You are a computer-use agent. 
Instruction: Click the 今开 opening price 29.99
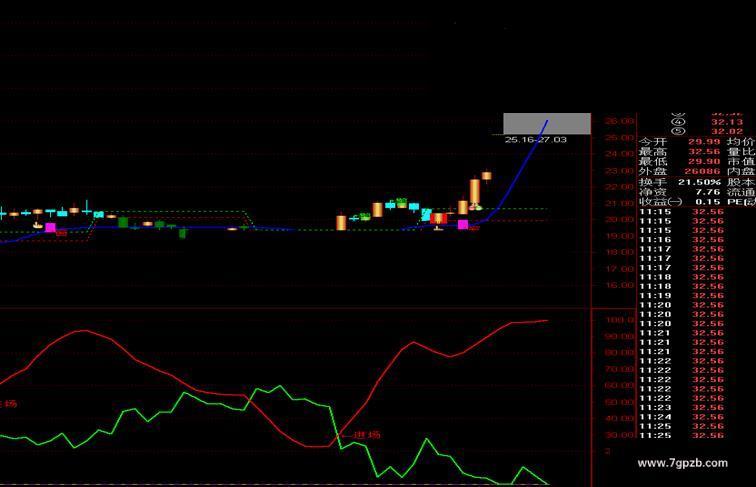coord(704,142)
